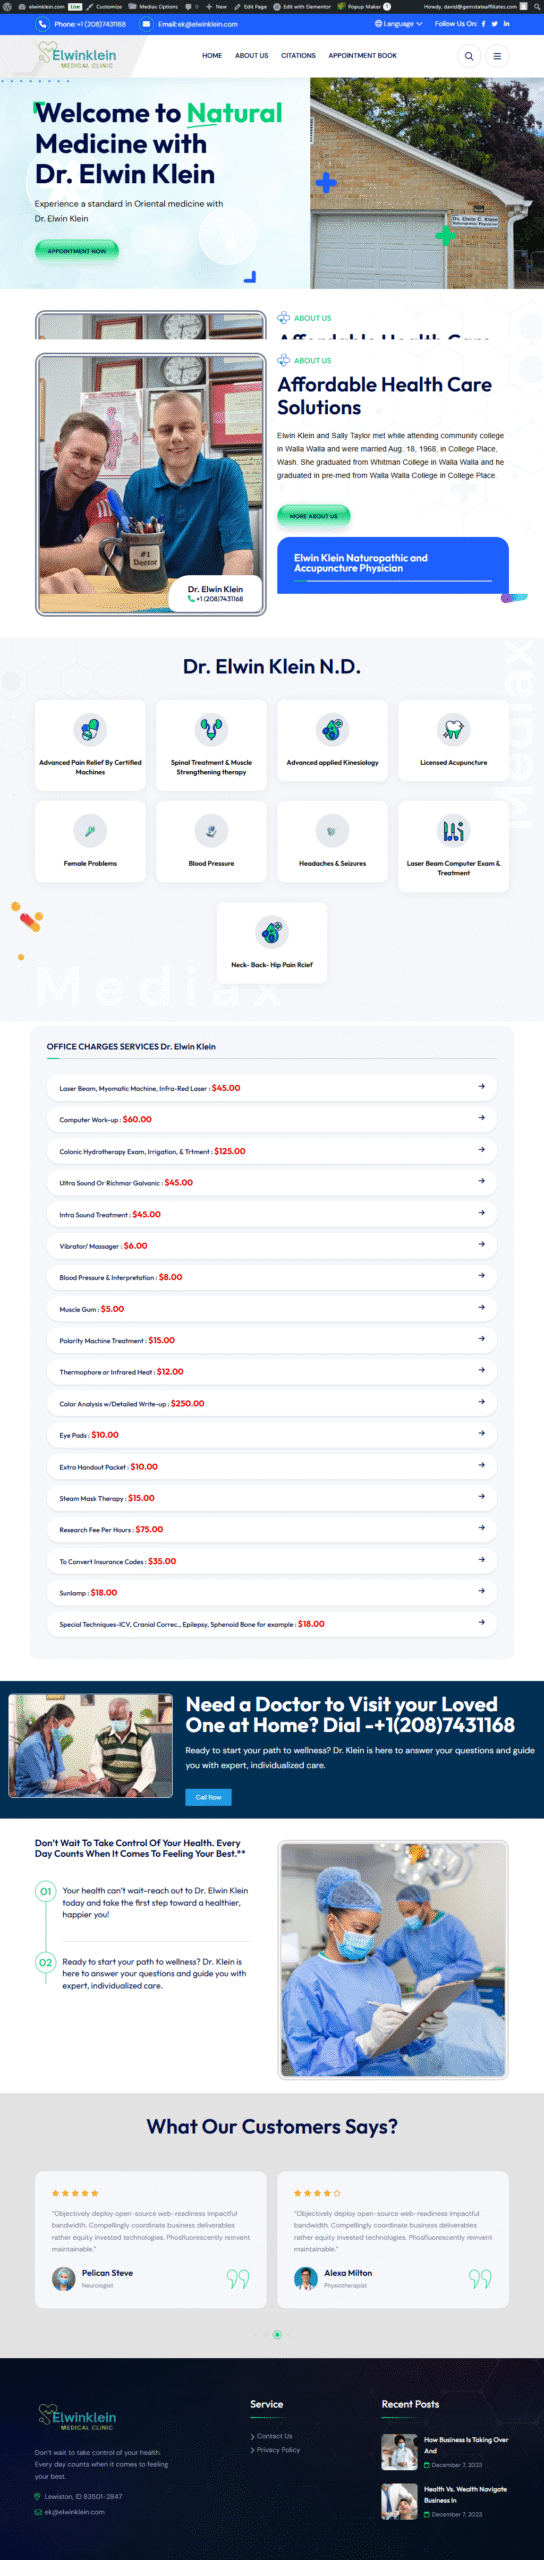Click the MORE ABOUT US button
Screen dimensions: 544x2560
(x=313, y=516)
